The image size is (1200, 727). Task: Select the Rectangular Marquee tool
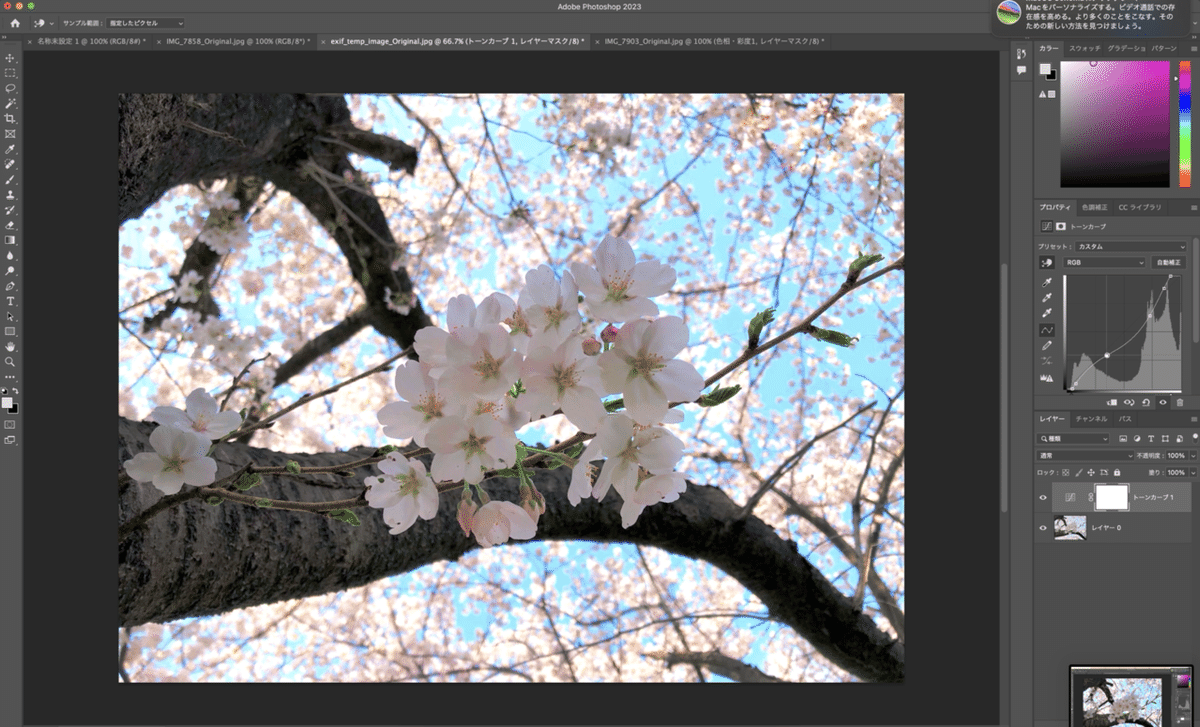[x=11, y=73]
